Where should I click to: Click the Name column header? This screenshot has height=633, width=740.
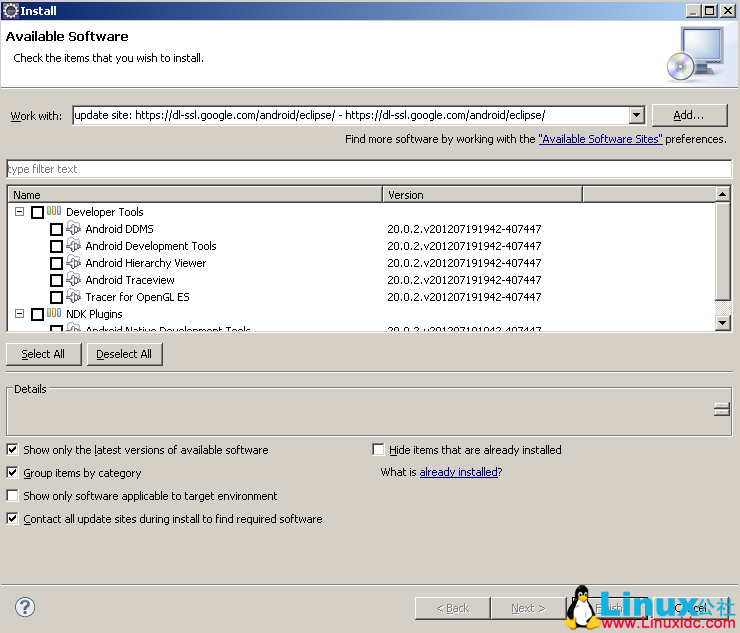(x=195, y=195)
